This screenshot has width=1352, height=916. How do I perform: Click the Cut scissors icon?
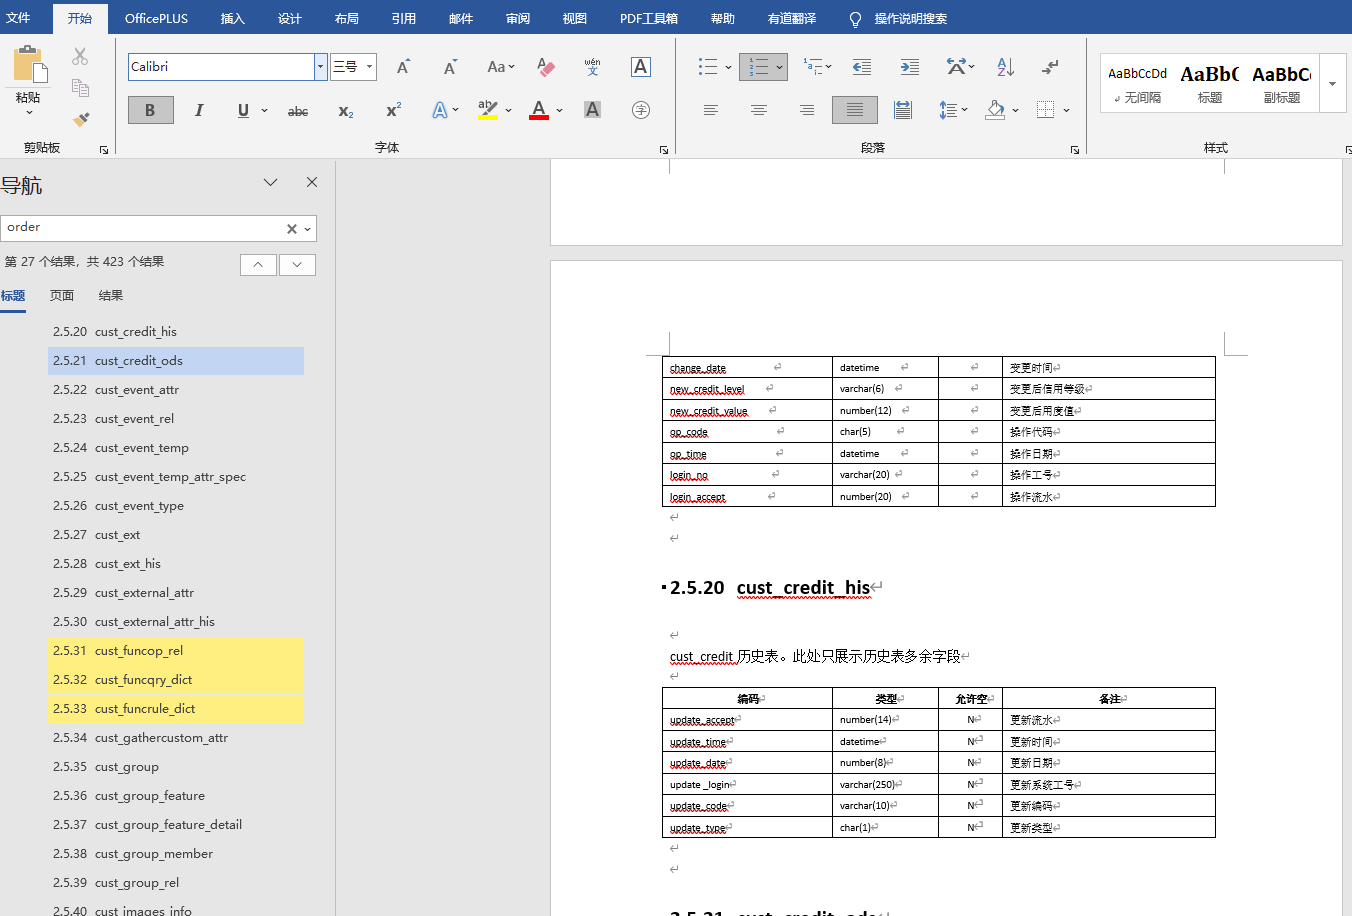tap(80, 57)
